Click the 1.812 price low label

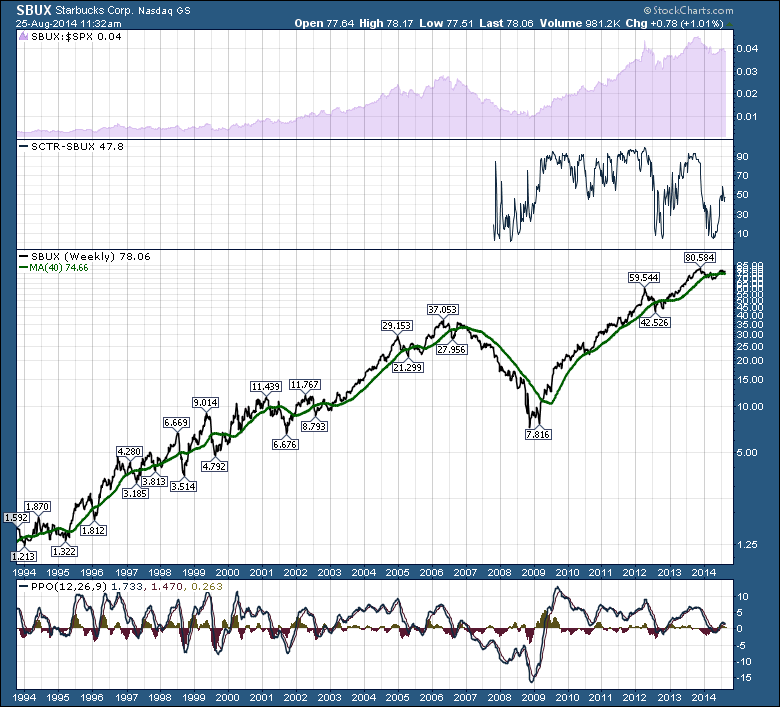(x=94, y=530)
